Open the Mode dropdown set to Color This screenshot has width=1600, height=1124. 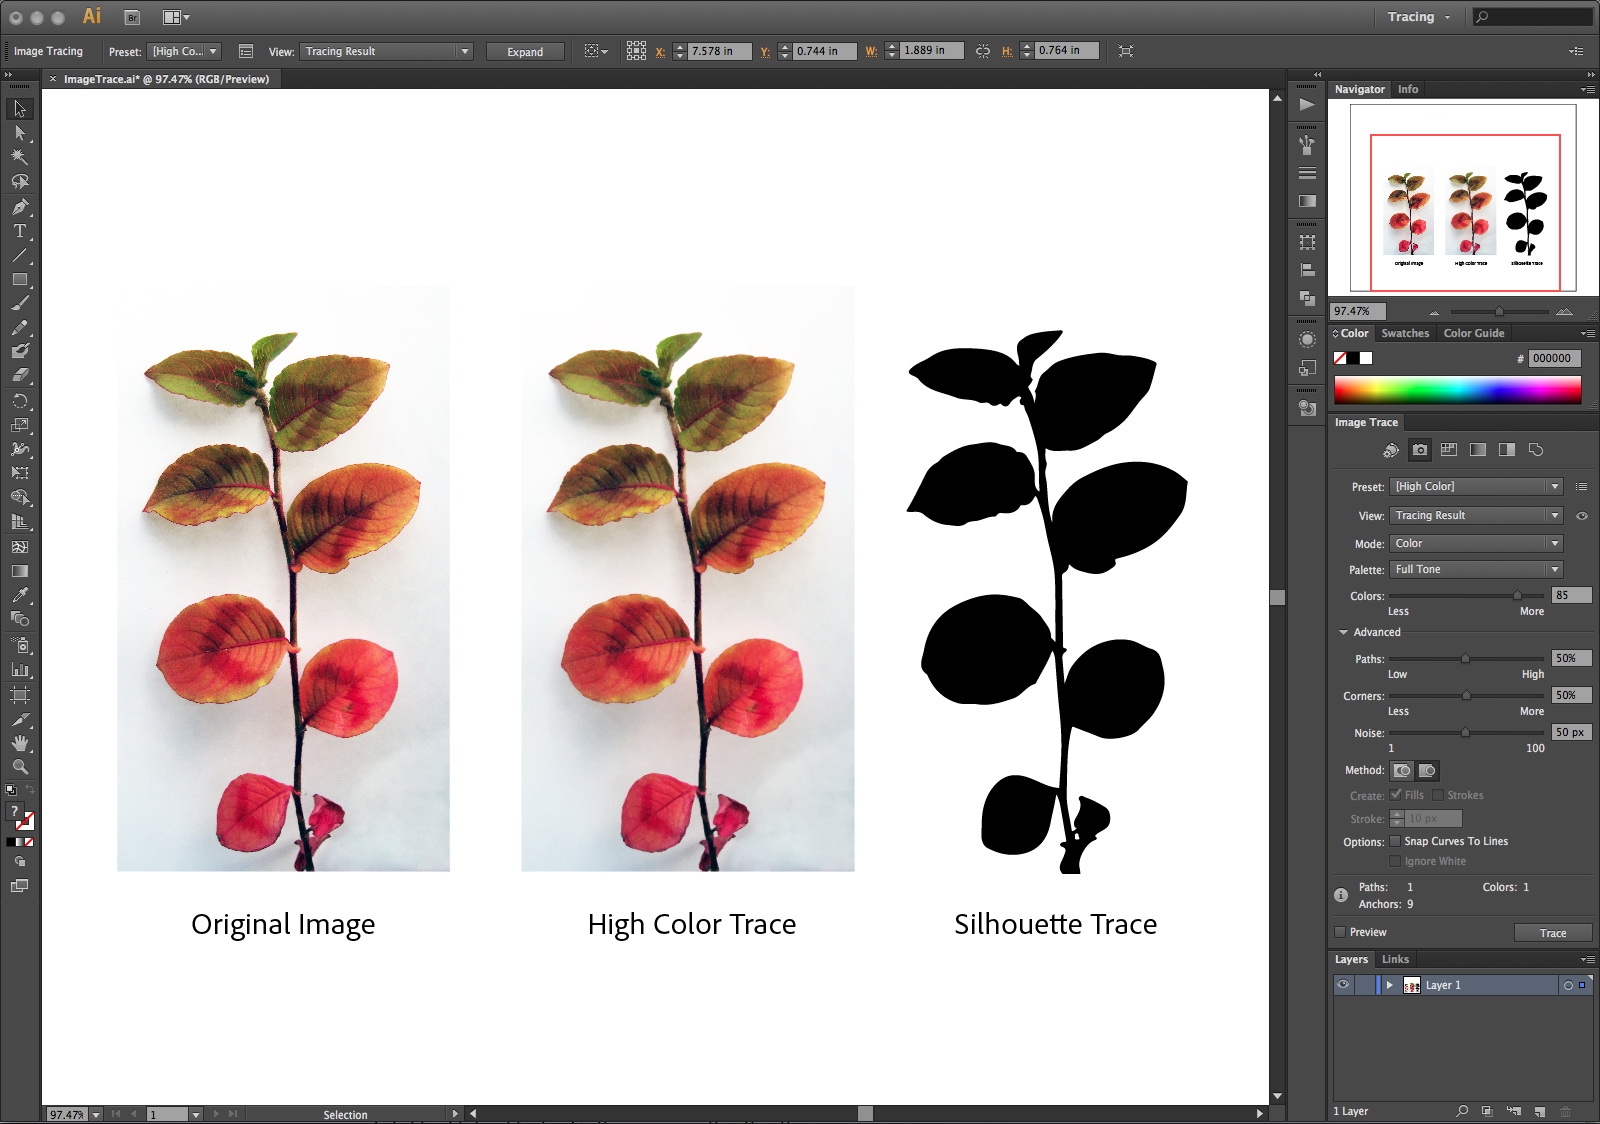point(1475,543)
